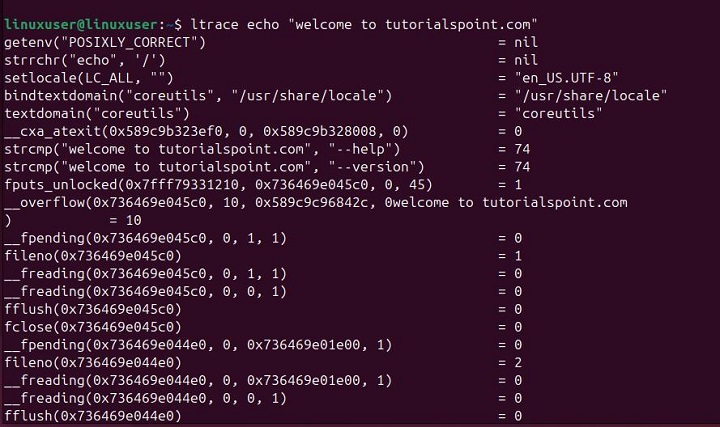Click the bindtextdomain function call
Screen dimensions: 720x427
point(197,95)
